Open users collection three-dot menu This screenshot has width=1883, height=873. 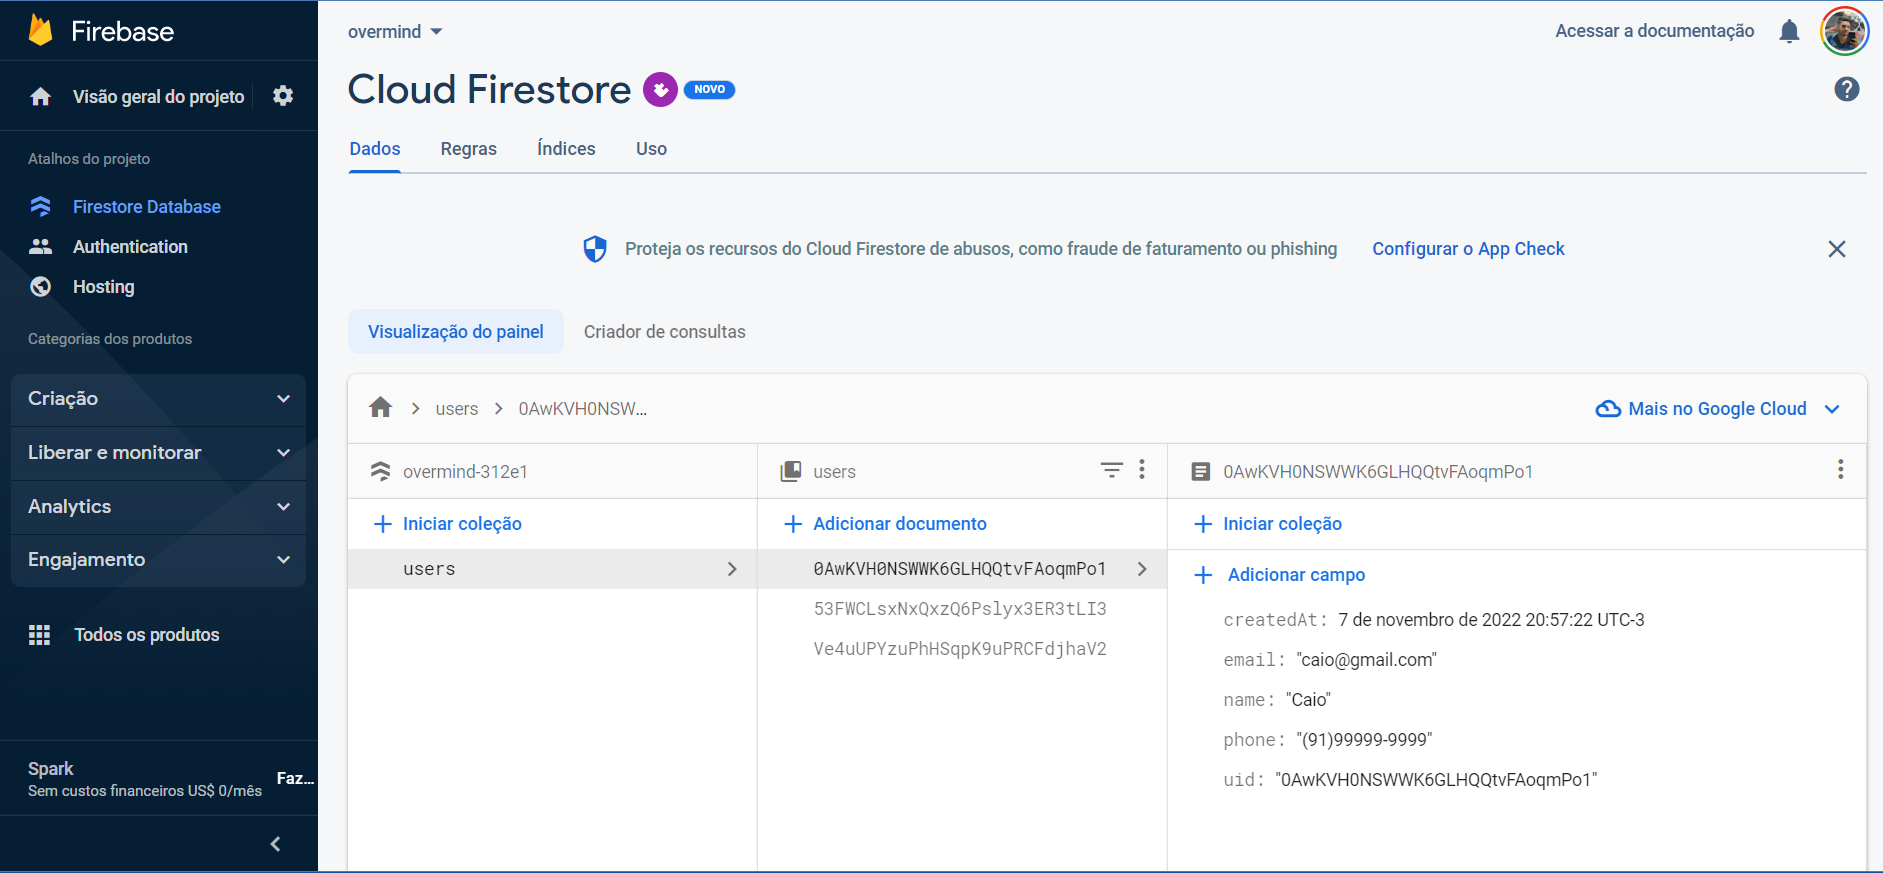1141,470
